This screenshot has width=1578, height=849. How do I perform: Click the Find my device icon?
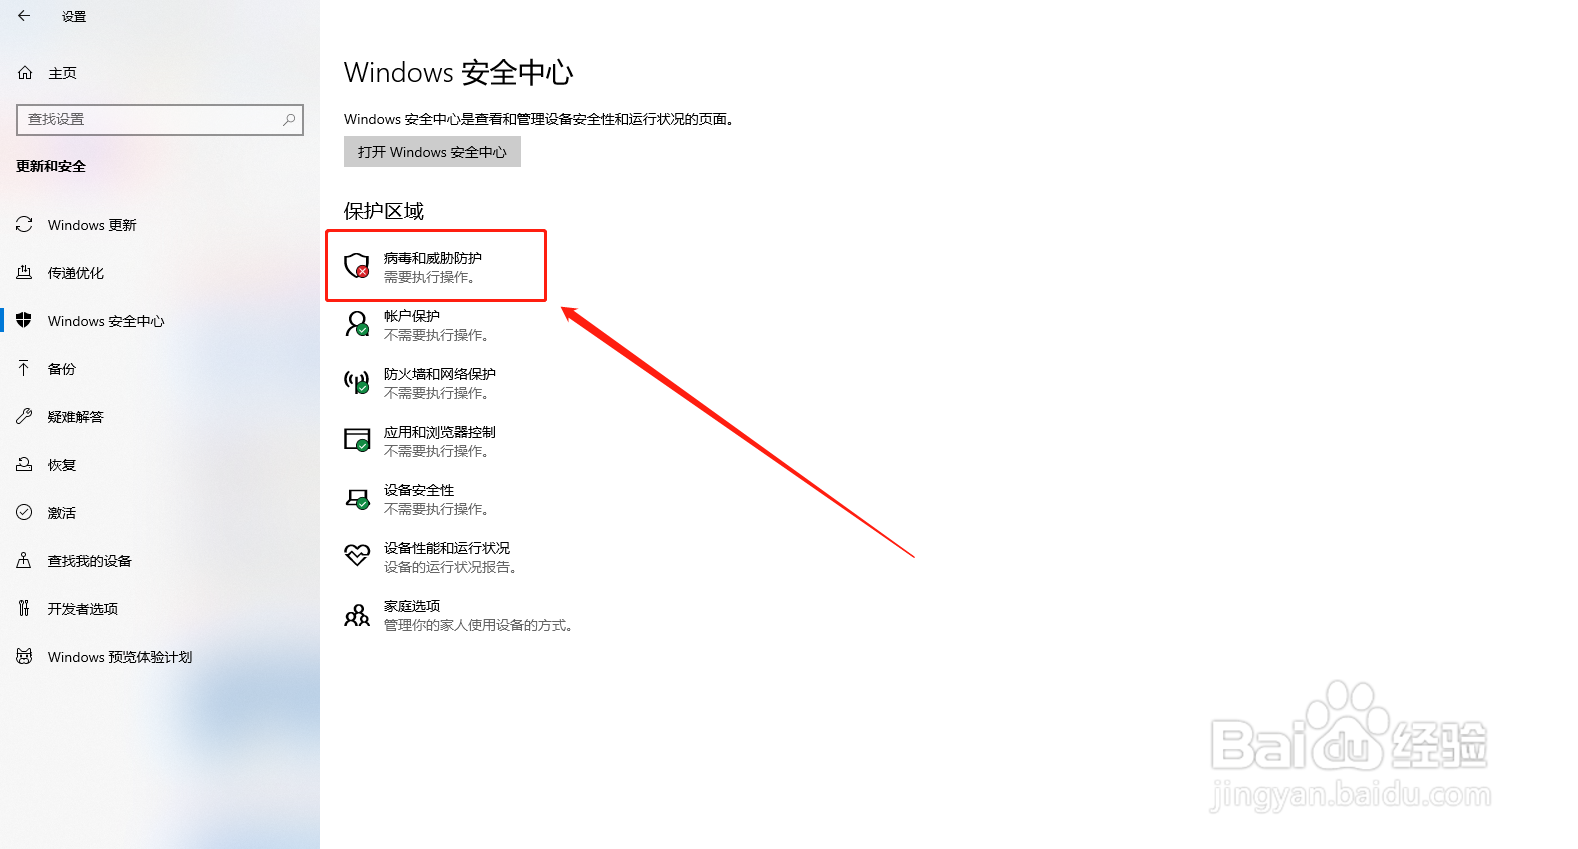[24, 560]
